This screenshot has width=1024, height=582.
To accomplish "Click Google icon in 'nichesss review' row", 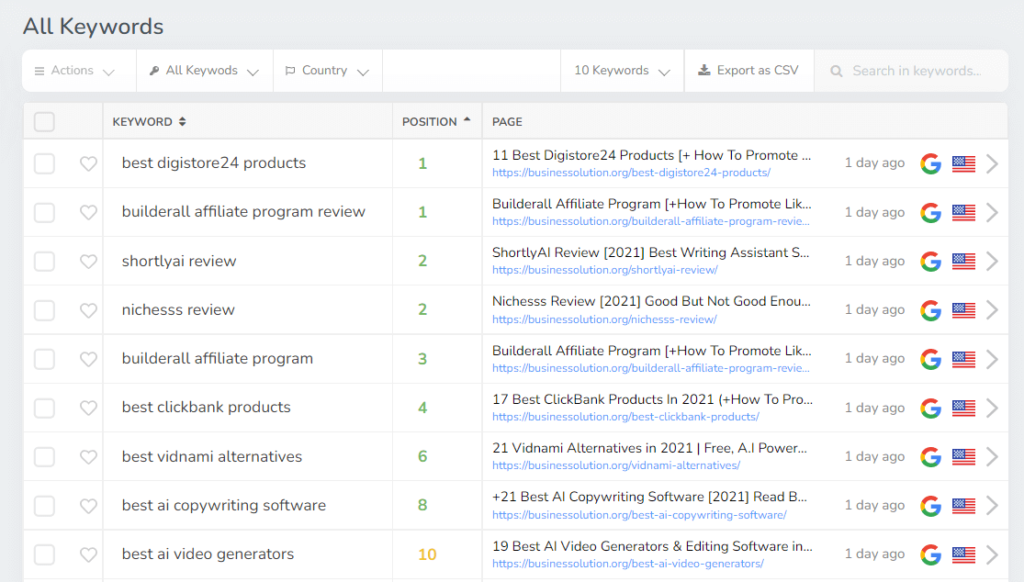I will (x=931, y=310).
